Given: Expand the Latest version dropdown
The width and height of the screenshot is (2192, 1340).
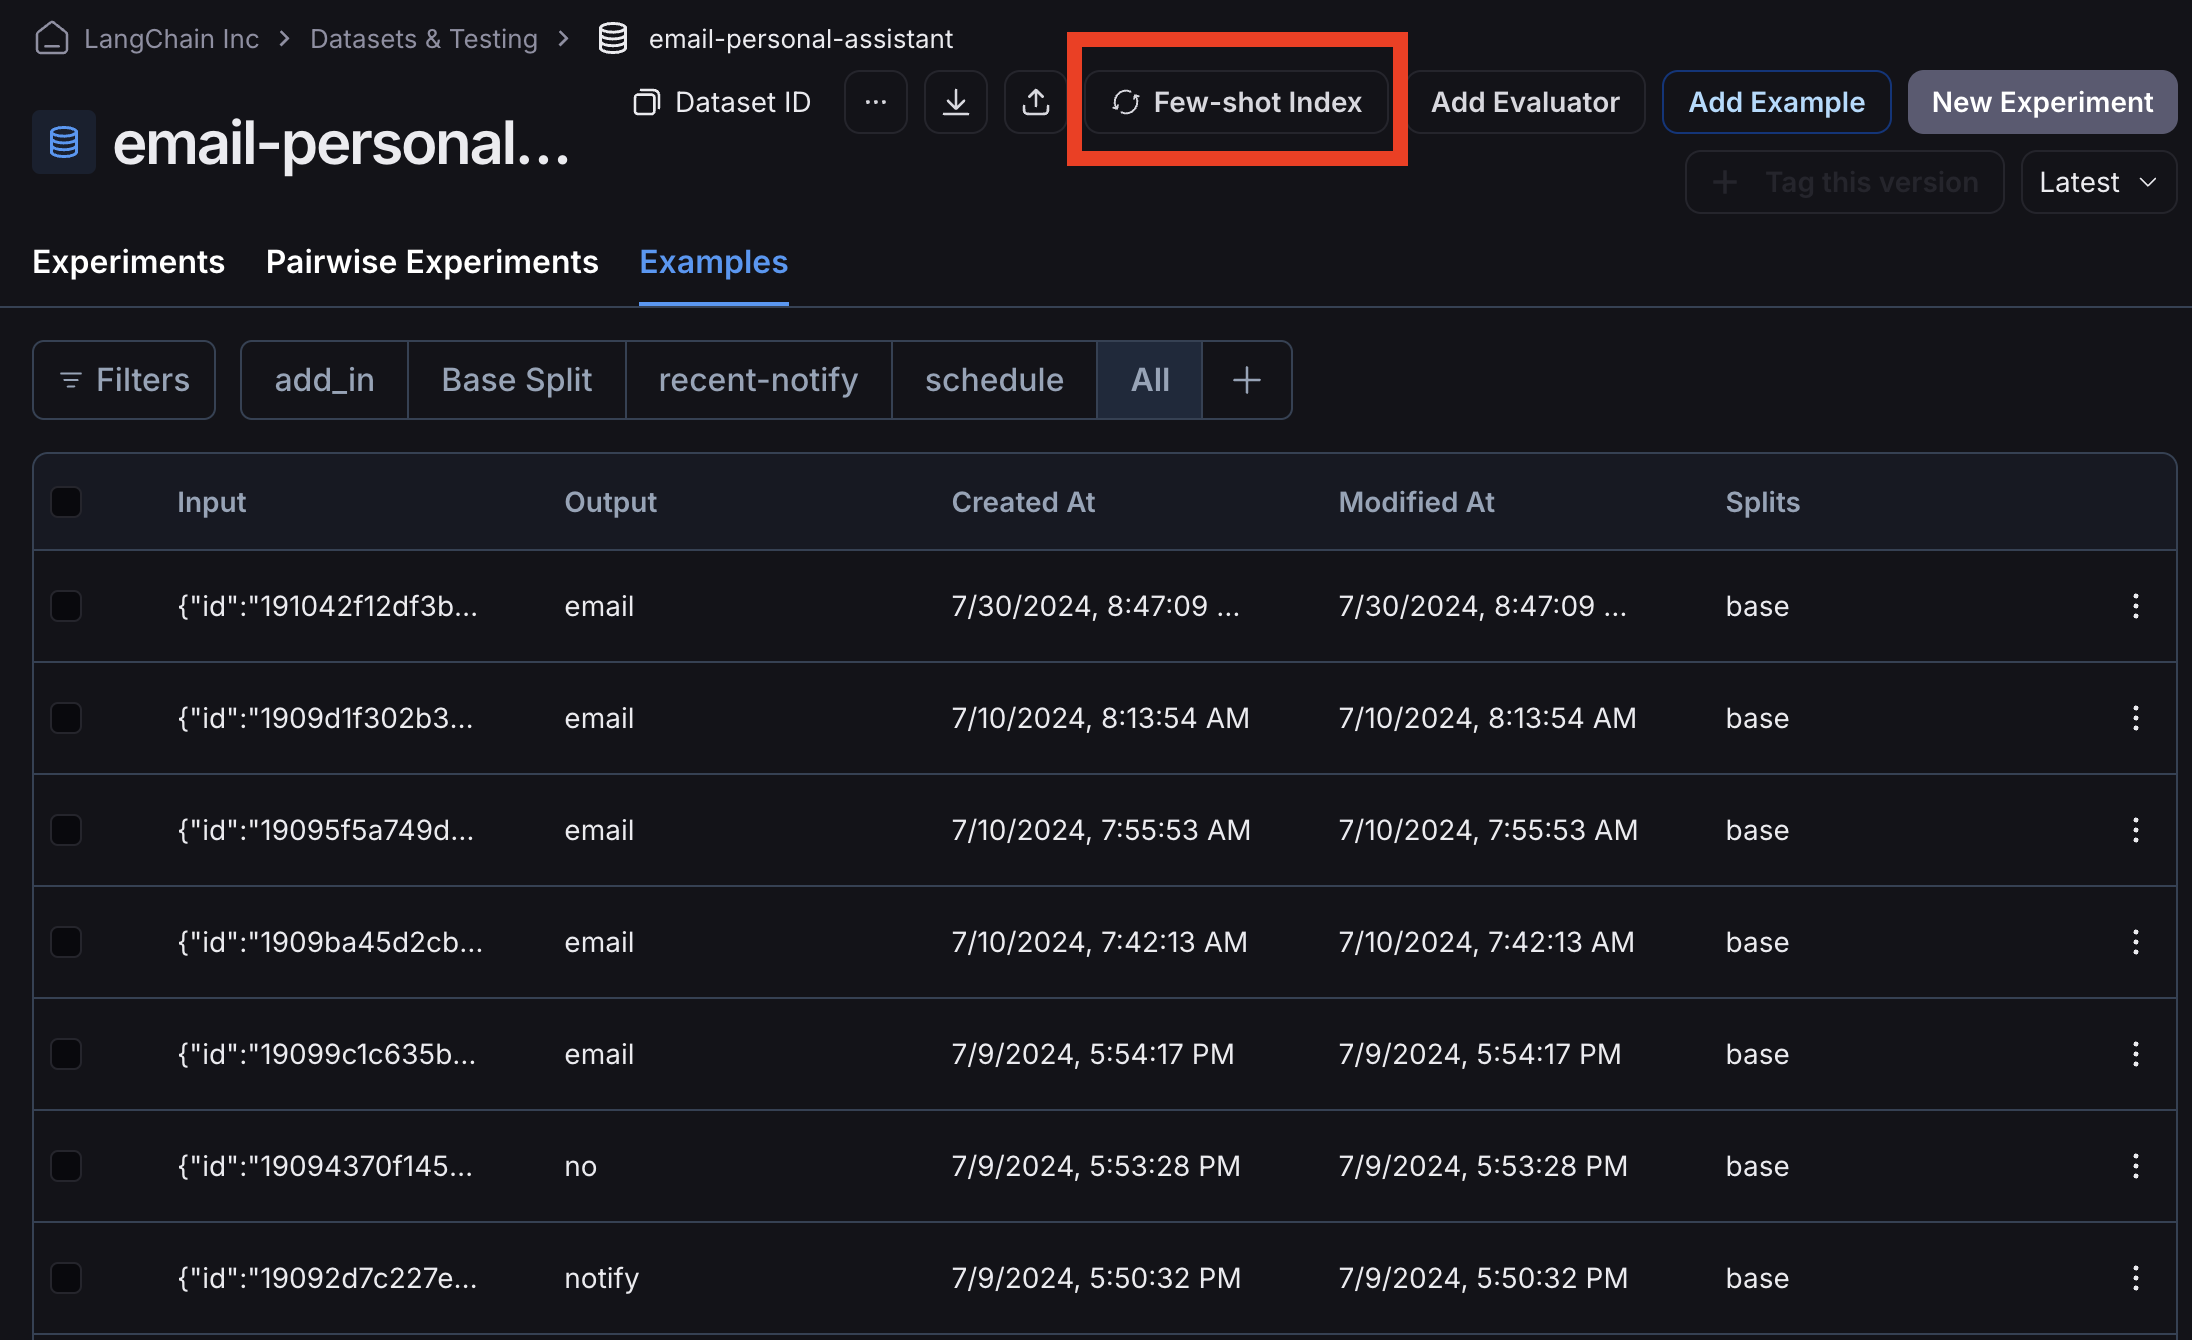Looking at the screenshot, I should click(x=2098, y=182).
